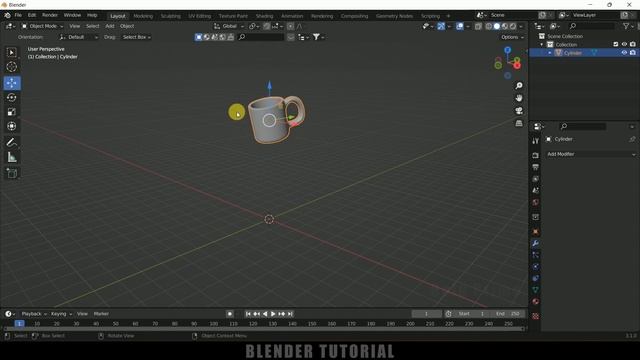640x360 pixels.
Task: Select the Measure tool
Action: pos(12,157)
